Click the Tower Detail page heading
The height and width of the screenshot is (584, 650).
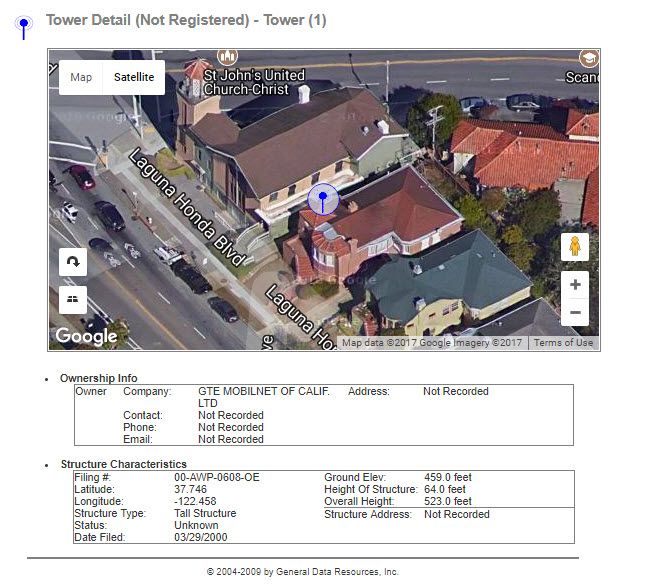[x=186, y=20]
